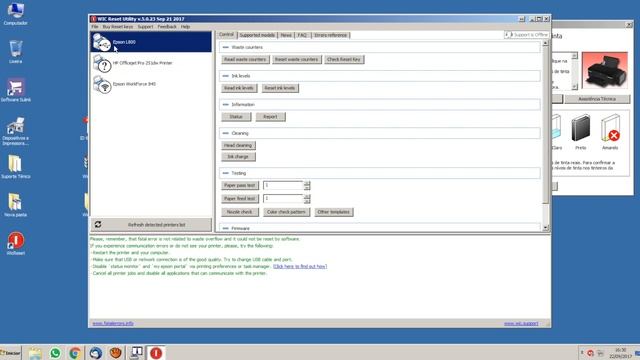This screenshot has height=360, width=640.
Task: Click Refresh detected printers list button
Action: (151, 224)
